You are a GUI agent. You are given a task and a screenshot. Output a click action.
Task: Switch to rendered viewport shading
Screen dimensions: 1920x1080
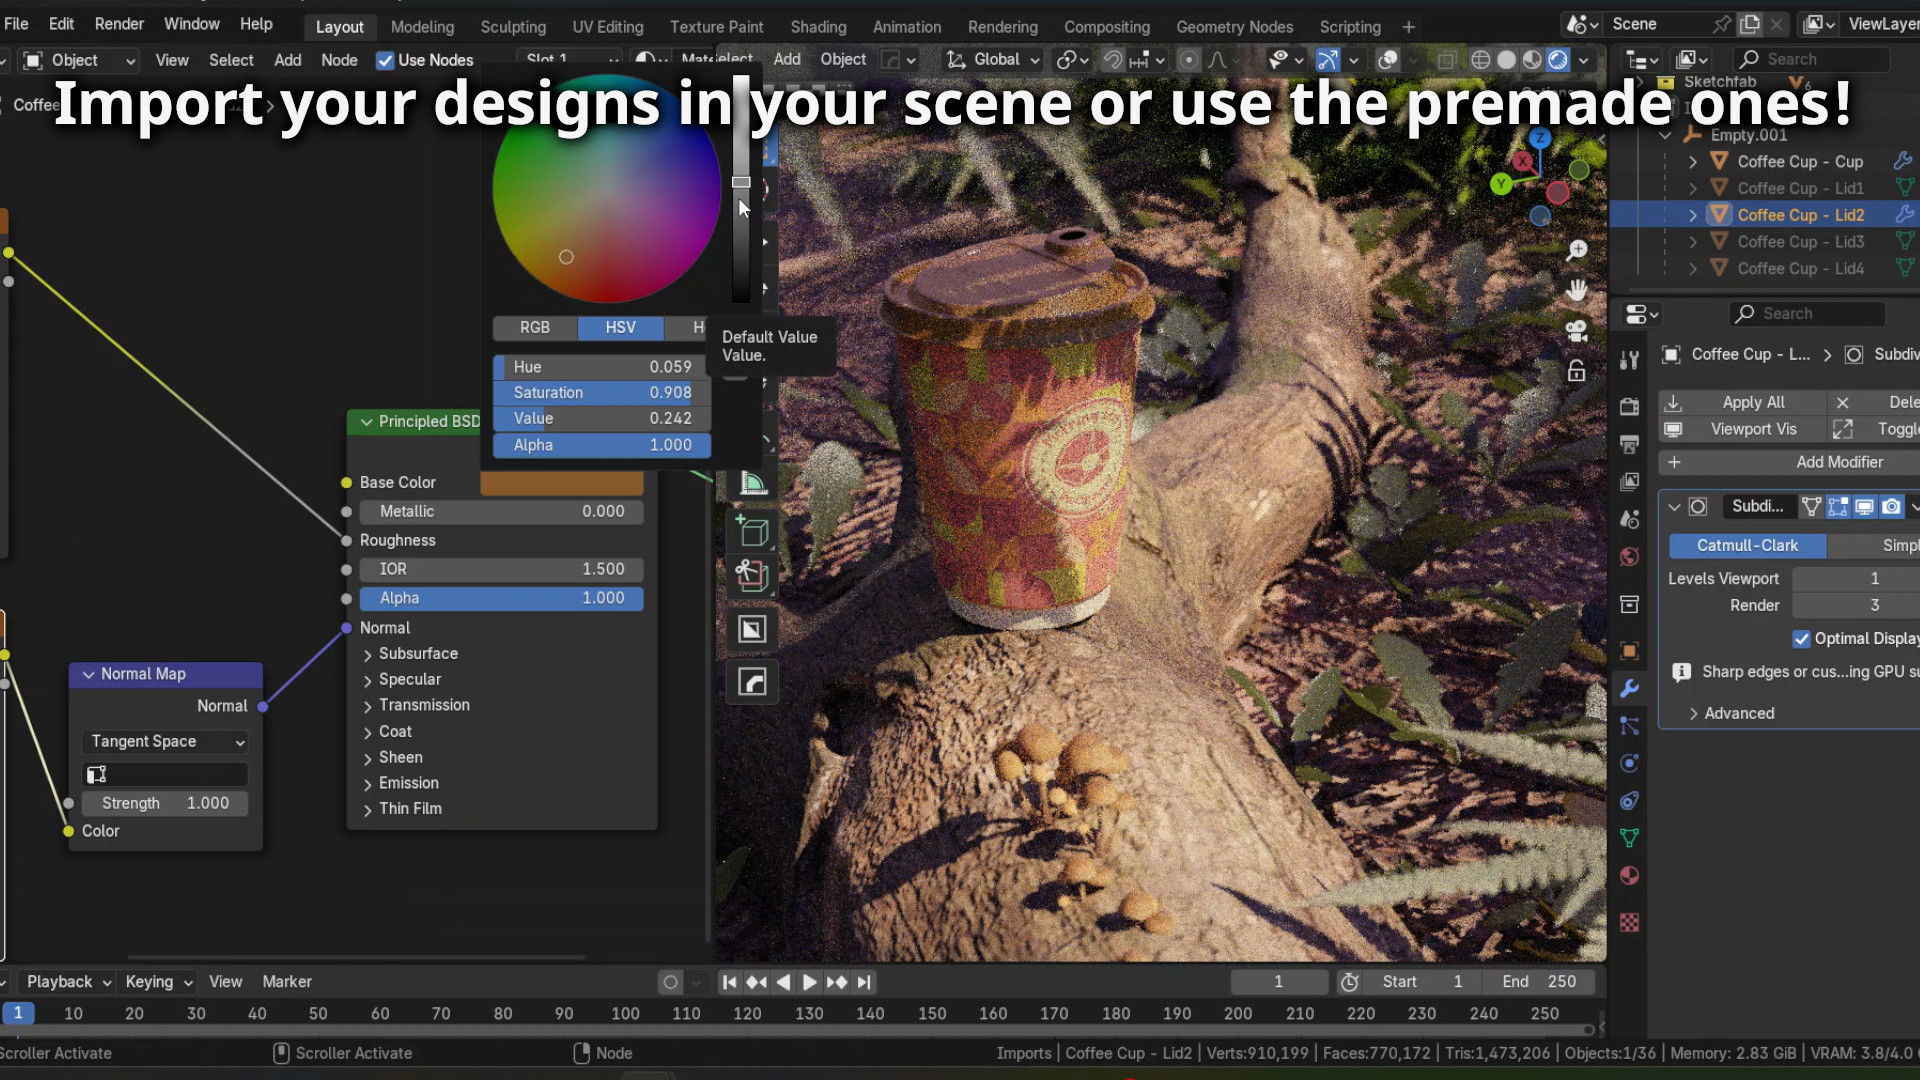pyautogui.click(x=1558, y=60)
